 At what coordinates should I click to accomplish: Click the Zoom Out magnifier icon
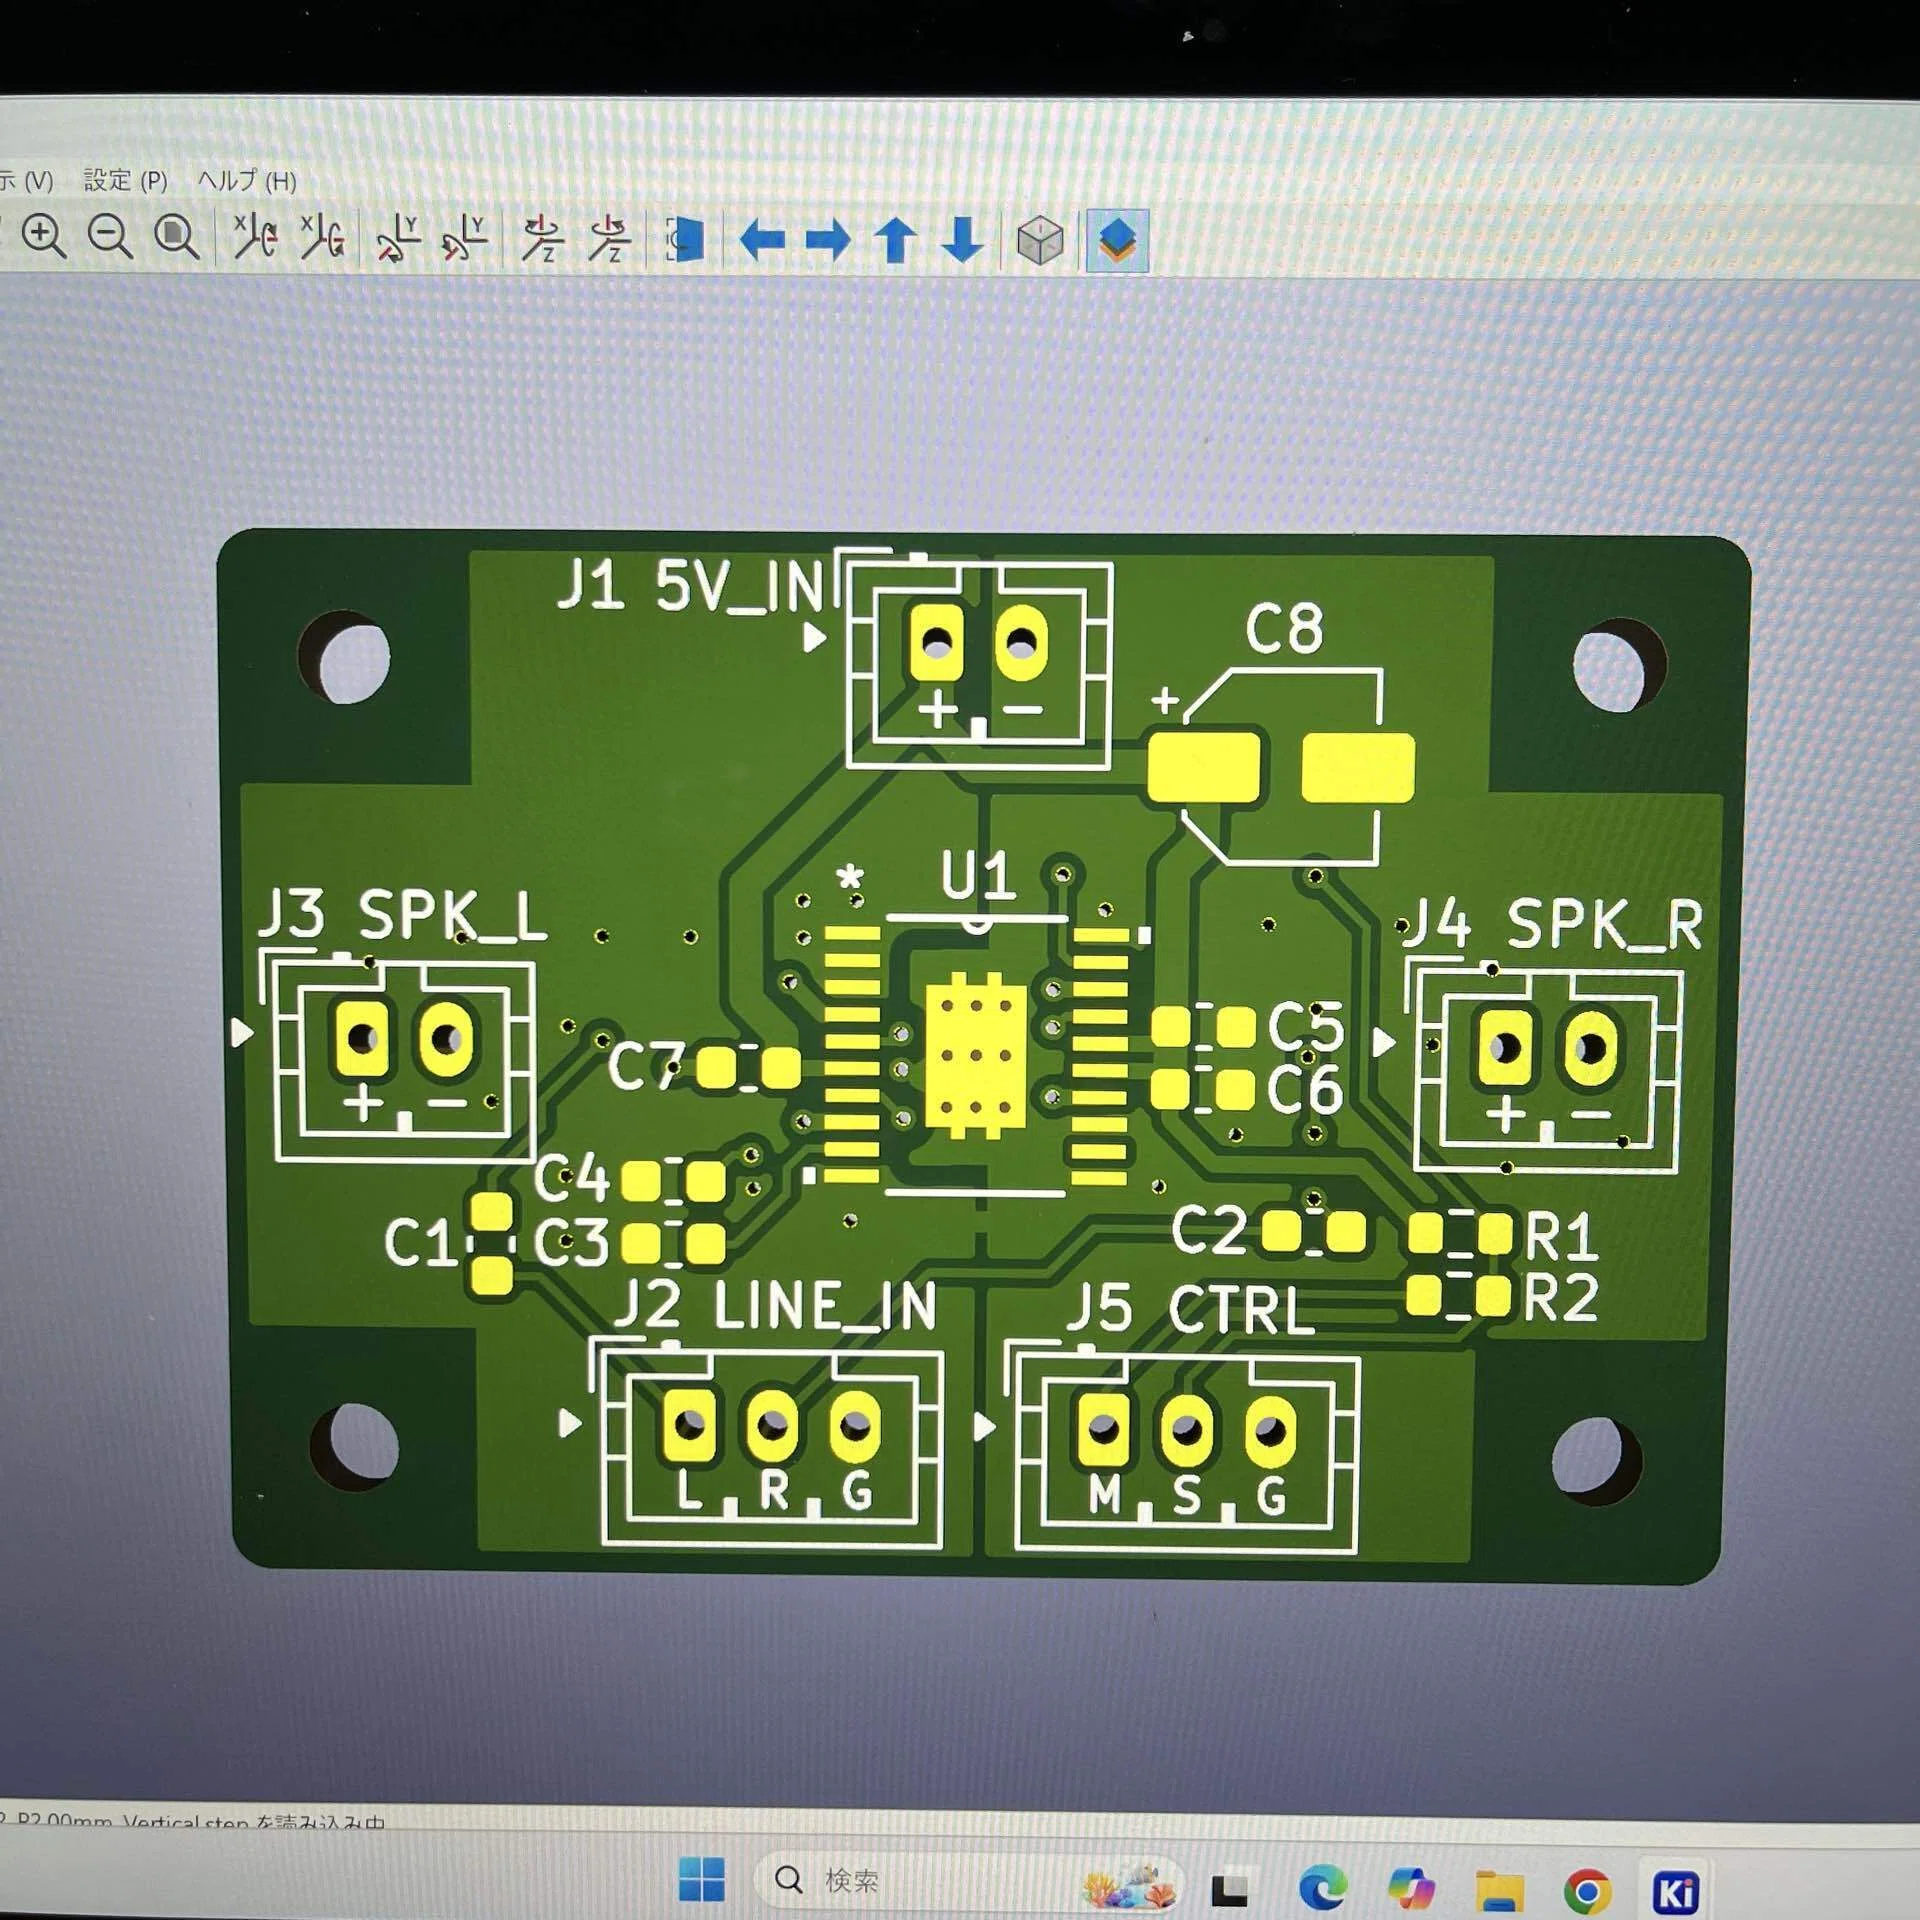(110, 238)
